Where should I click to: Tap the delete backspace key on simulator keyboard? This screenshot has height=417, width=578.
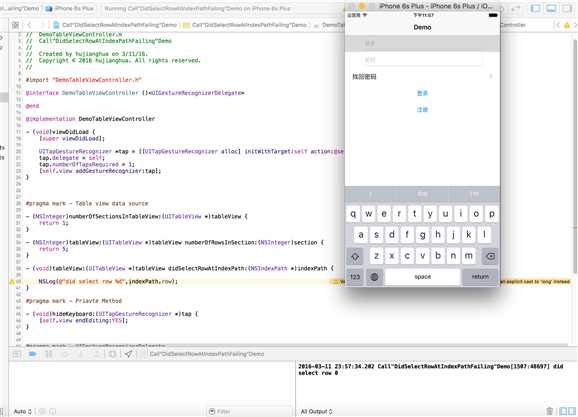(x=490, y=256)
